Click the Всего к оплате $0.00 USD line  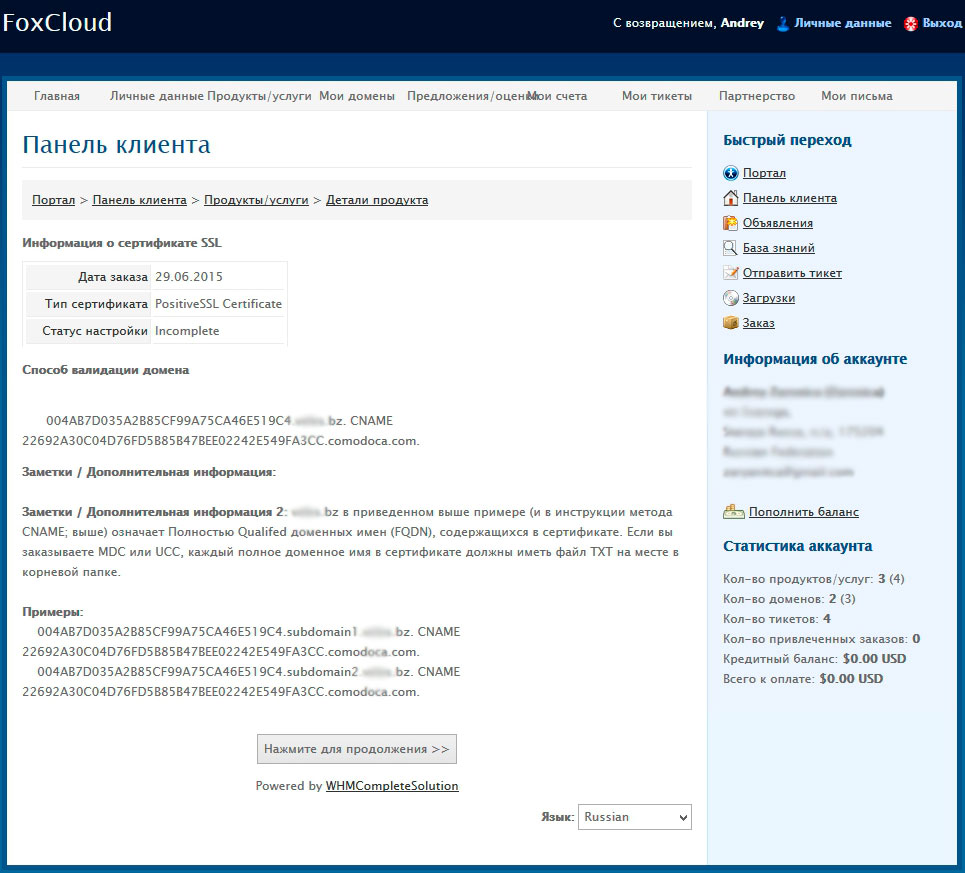point(803,679)
